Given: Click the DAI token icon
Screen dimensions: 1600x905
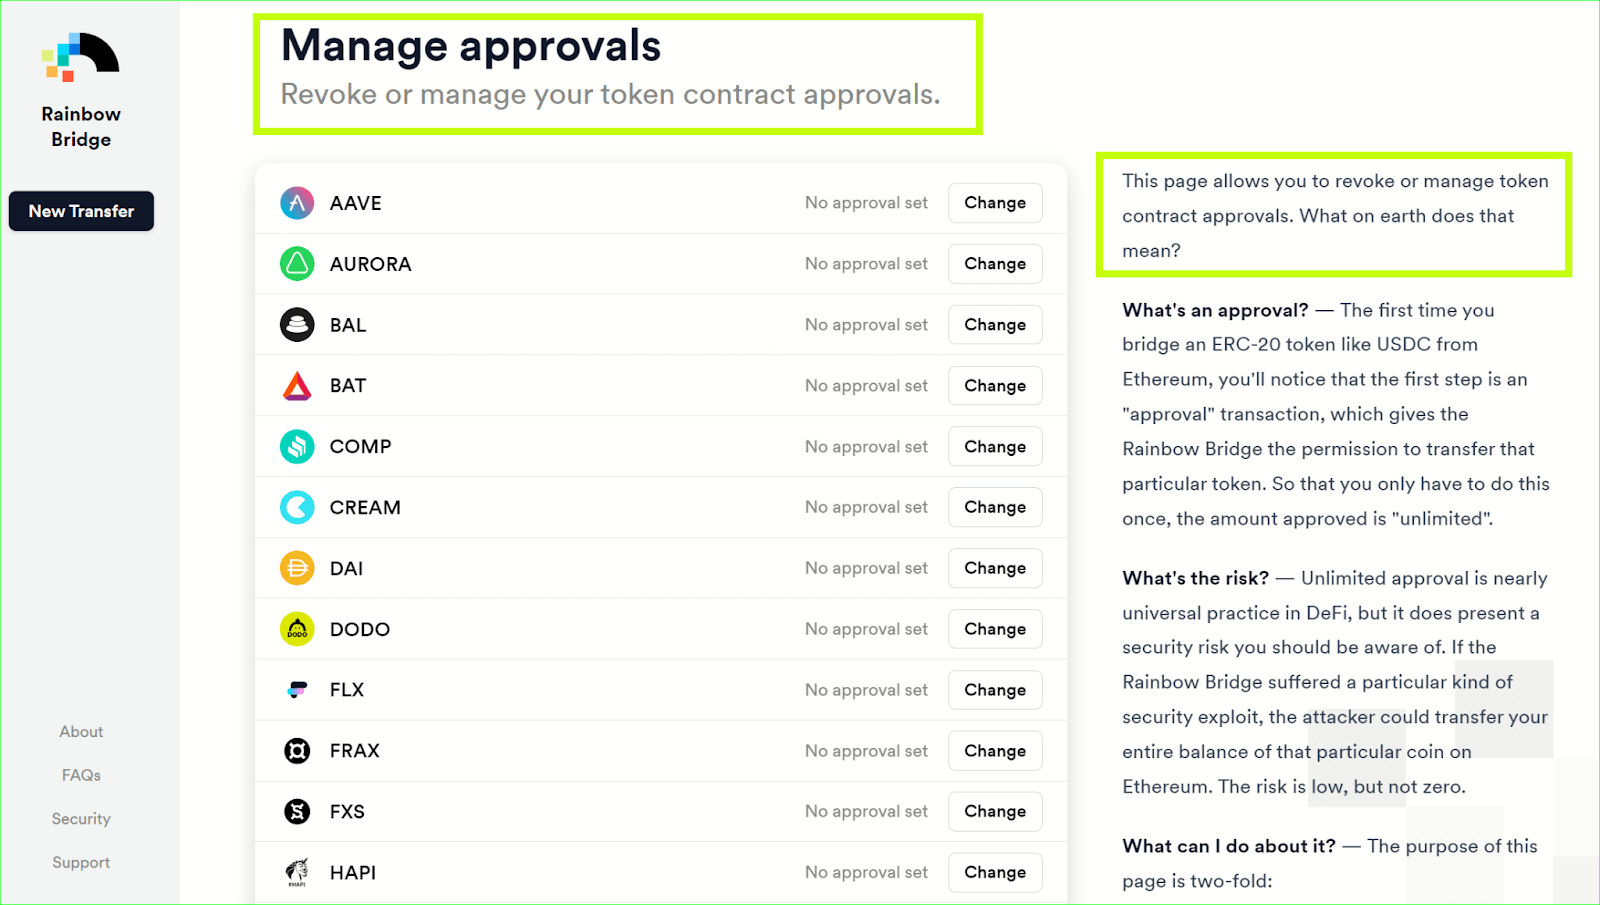Looking at the screenshot, I should (x=297, y=568).
